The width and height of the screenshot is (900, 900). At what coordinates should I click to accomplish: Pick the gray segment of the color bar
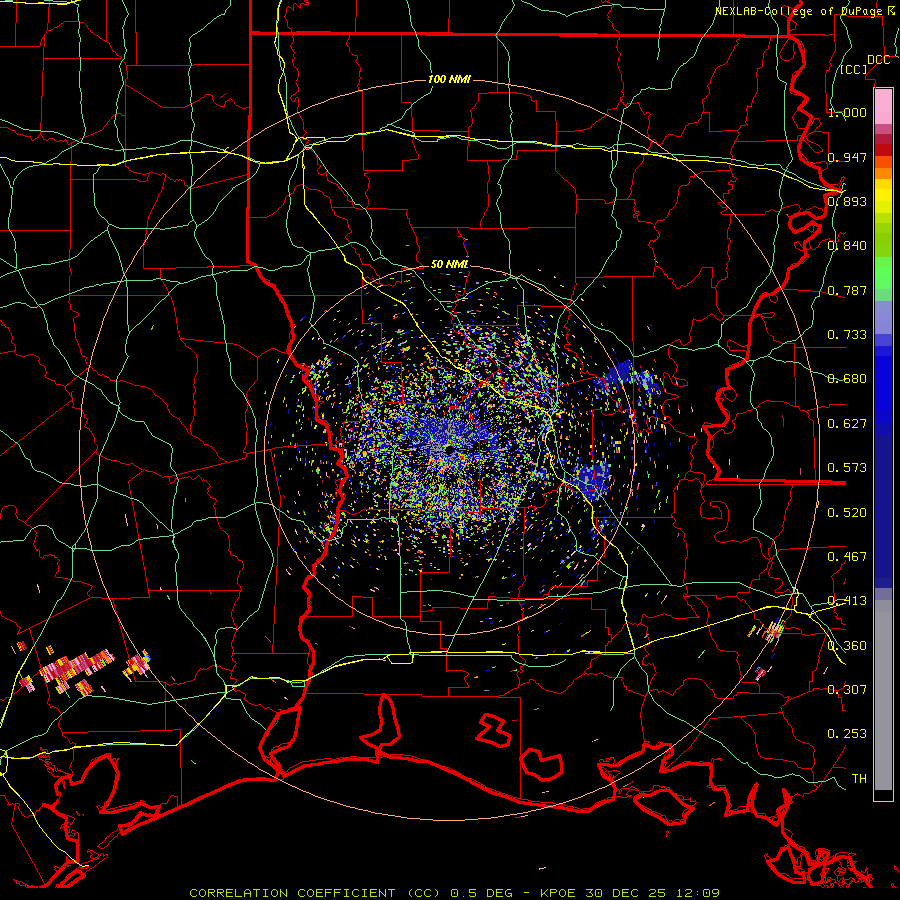(883, 695)
